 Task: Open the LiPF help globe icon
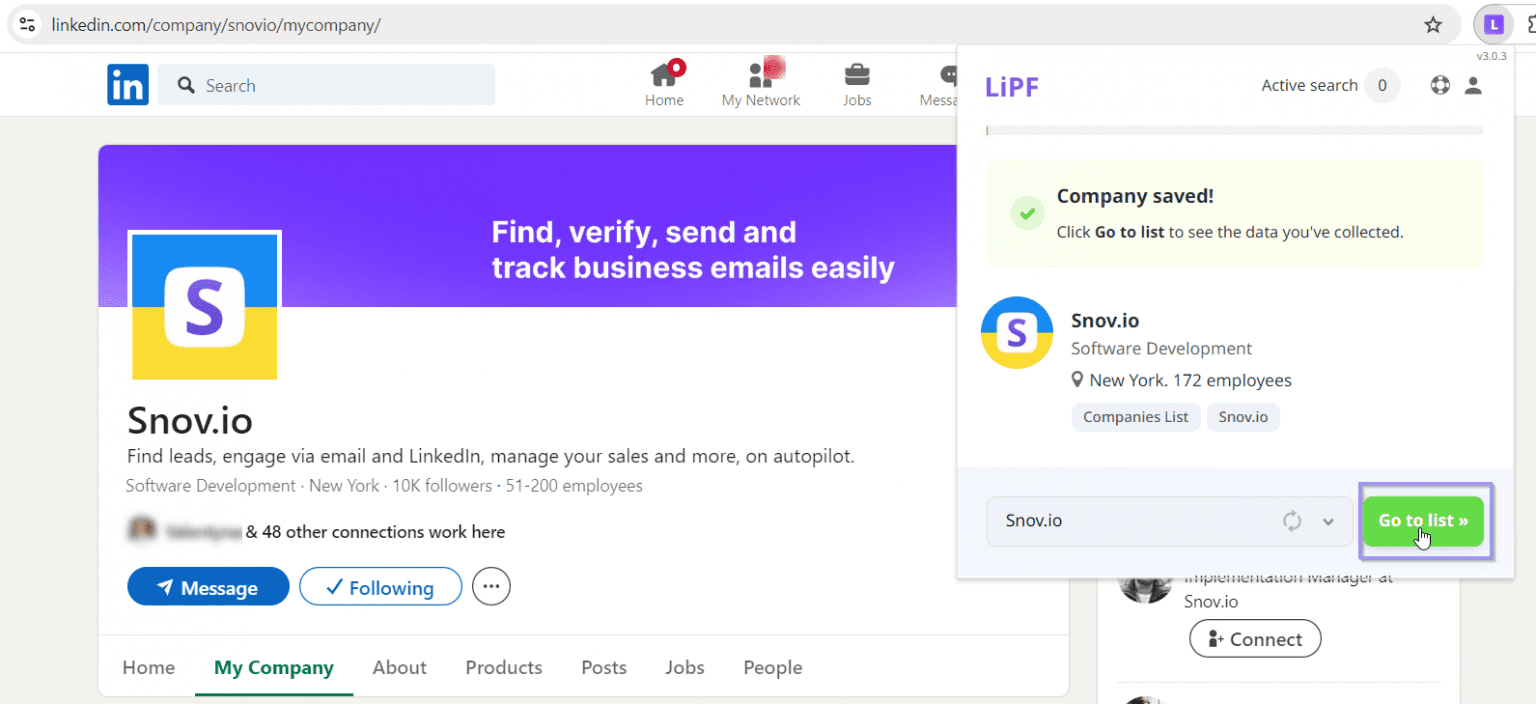coord(1440,86)
